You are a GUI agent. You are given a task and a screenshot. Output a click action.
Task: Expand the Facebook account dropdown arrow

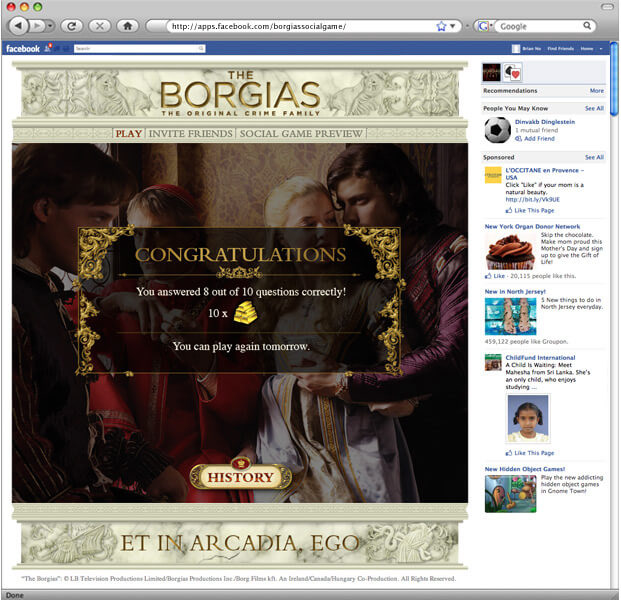pyautogui.click(x=601, y=49)
